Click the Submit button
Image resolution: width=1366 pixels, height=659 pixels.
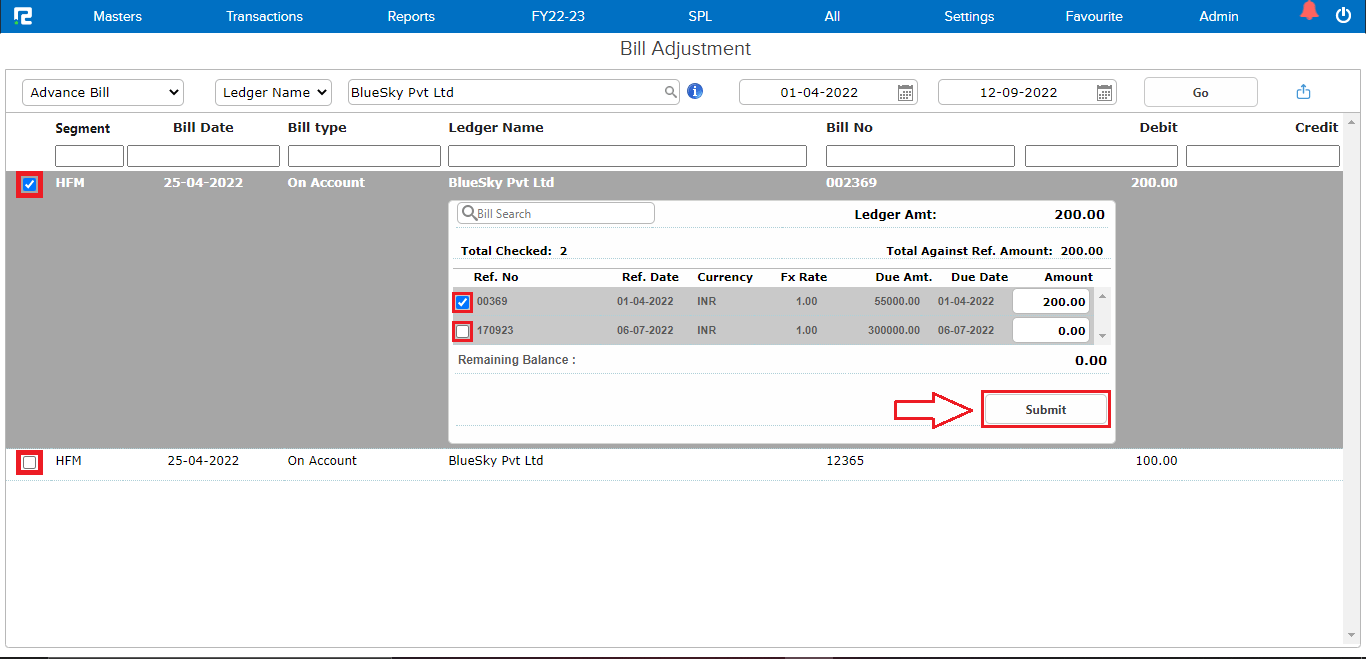click(1045, 410)
